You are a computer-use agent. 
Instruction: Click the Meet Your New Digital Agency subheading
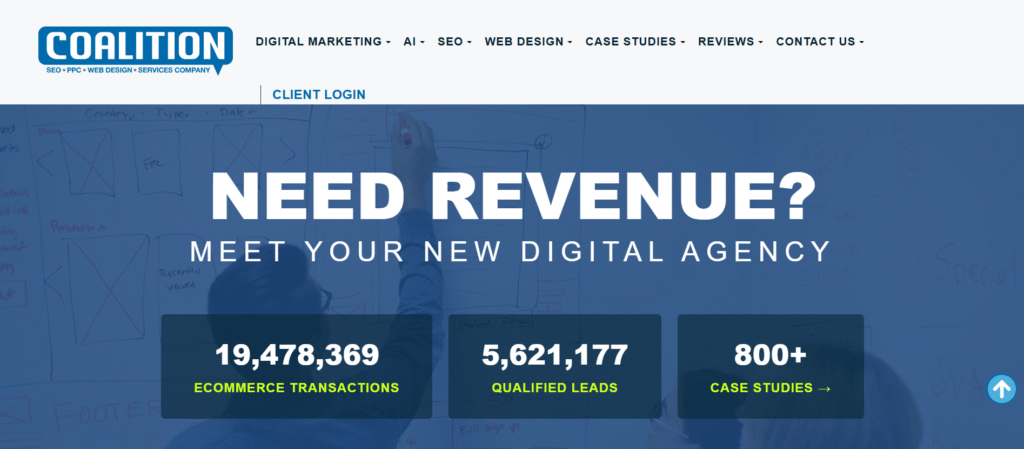coord(511,250)
